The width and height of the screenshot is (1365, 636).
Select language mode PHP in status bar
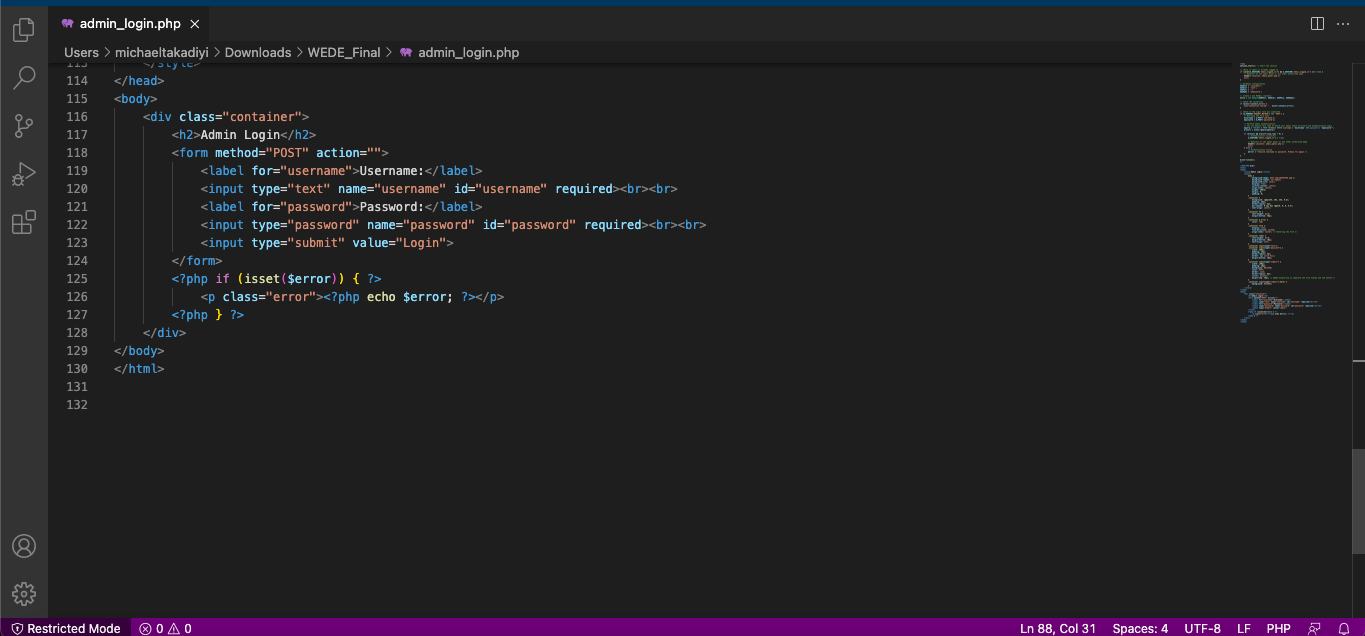1278,628
